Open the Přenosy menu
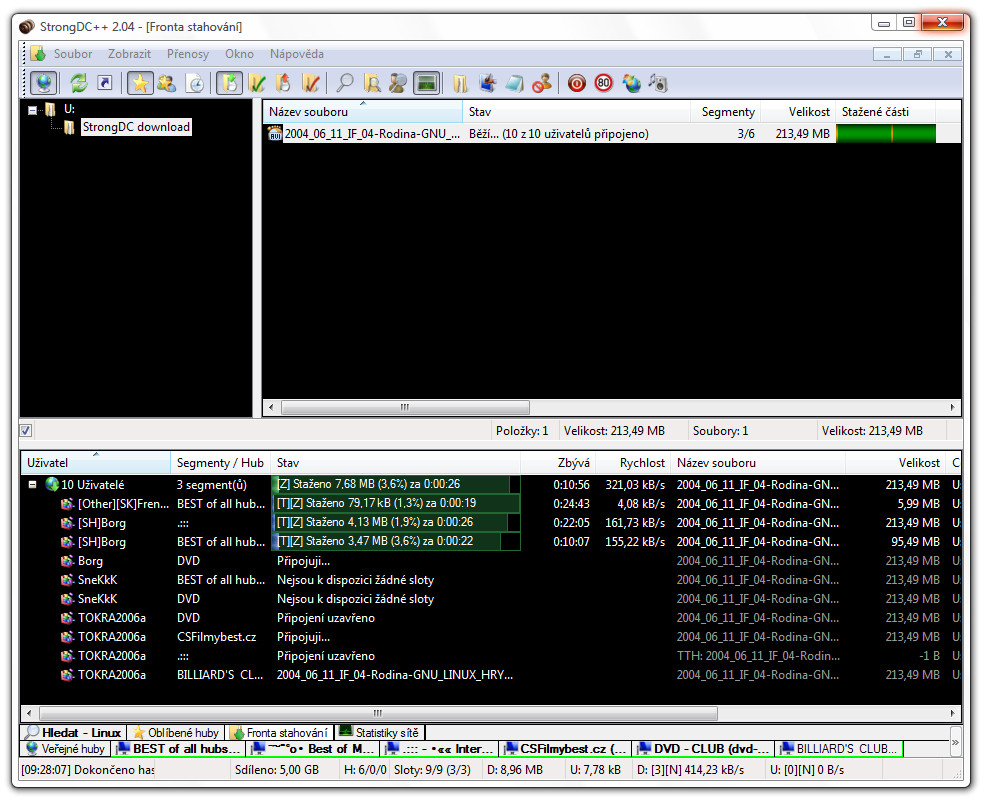The width and height of the screenshot is (985, 801). 188,54
